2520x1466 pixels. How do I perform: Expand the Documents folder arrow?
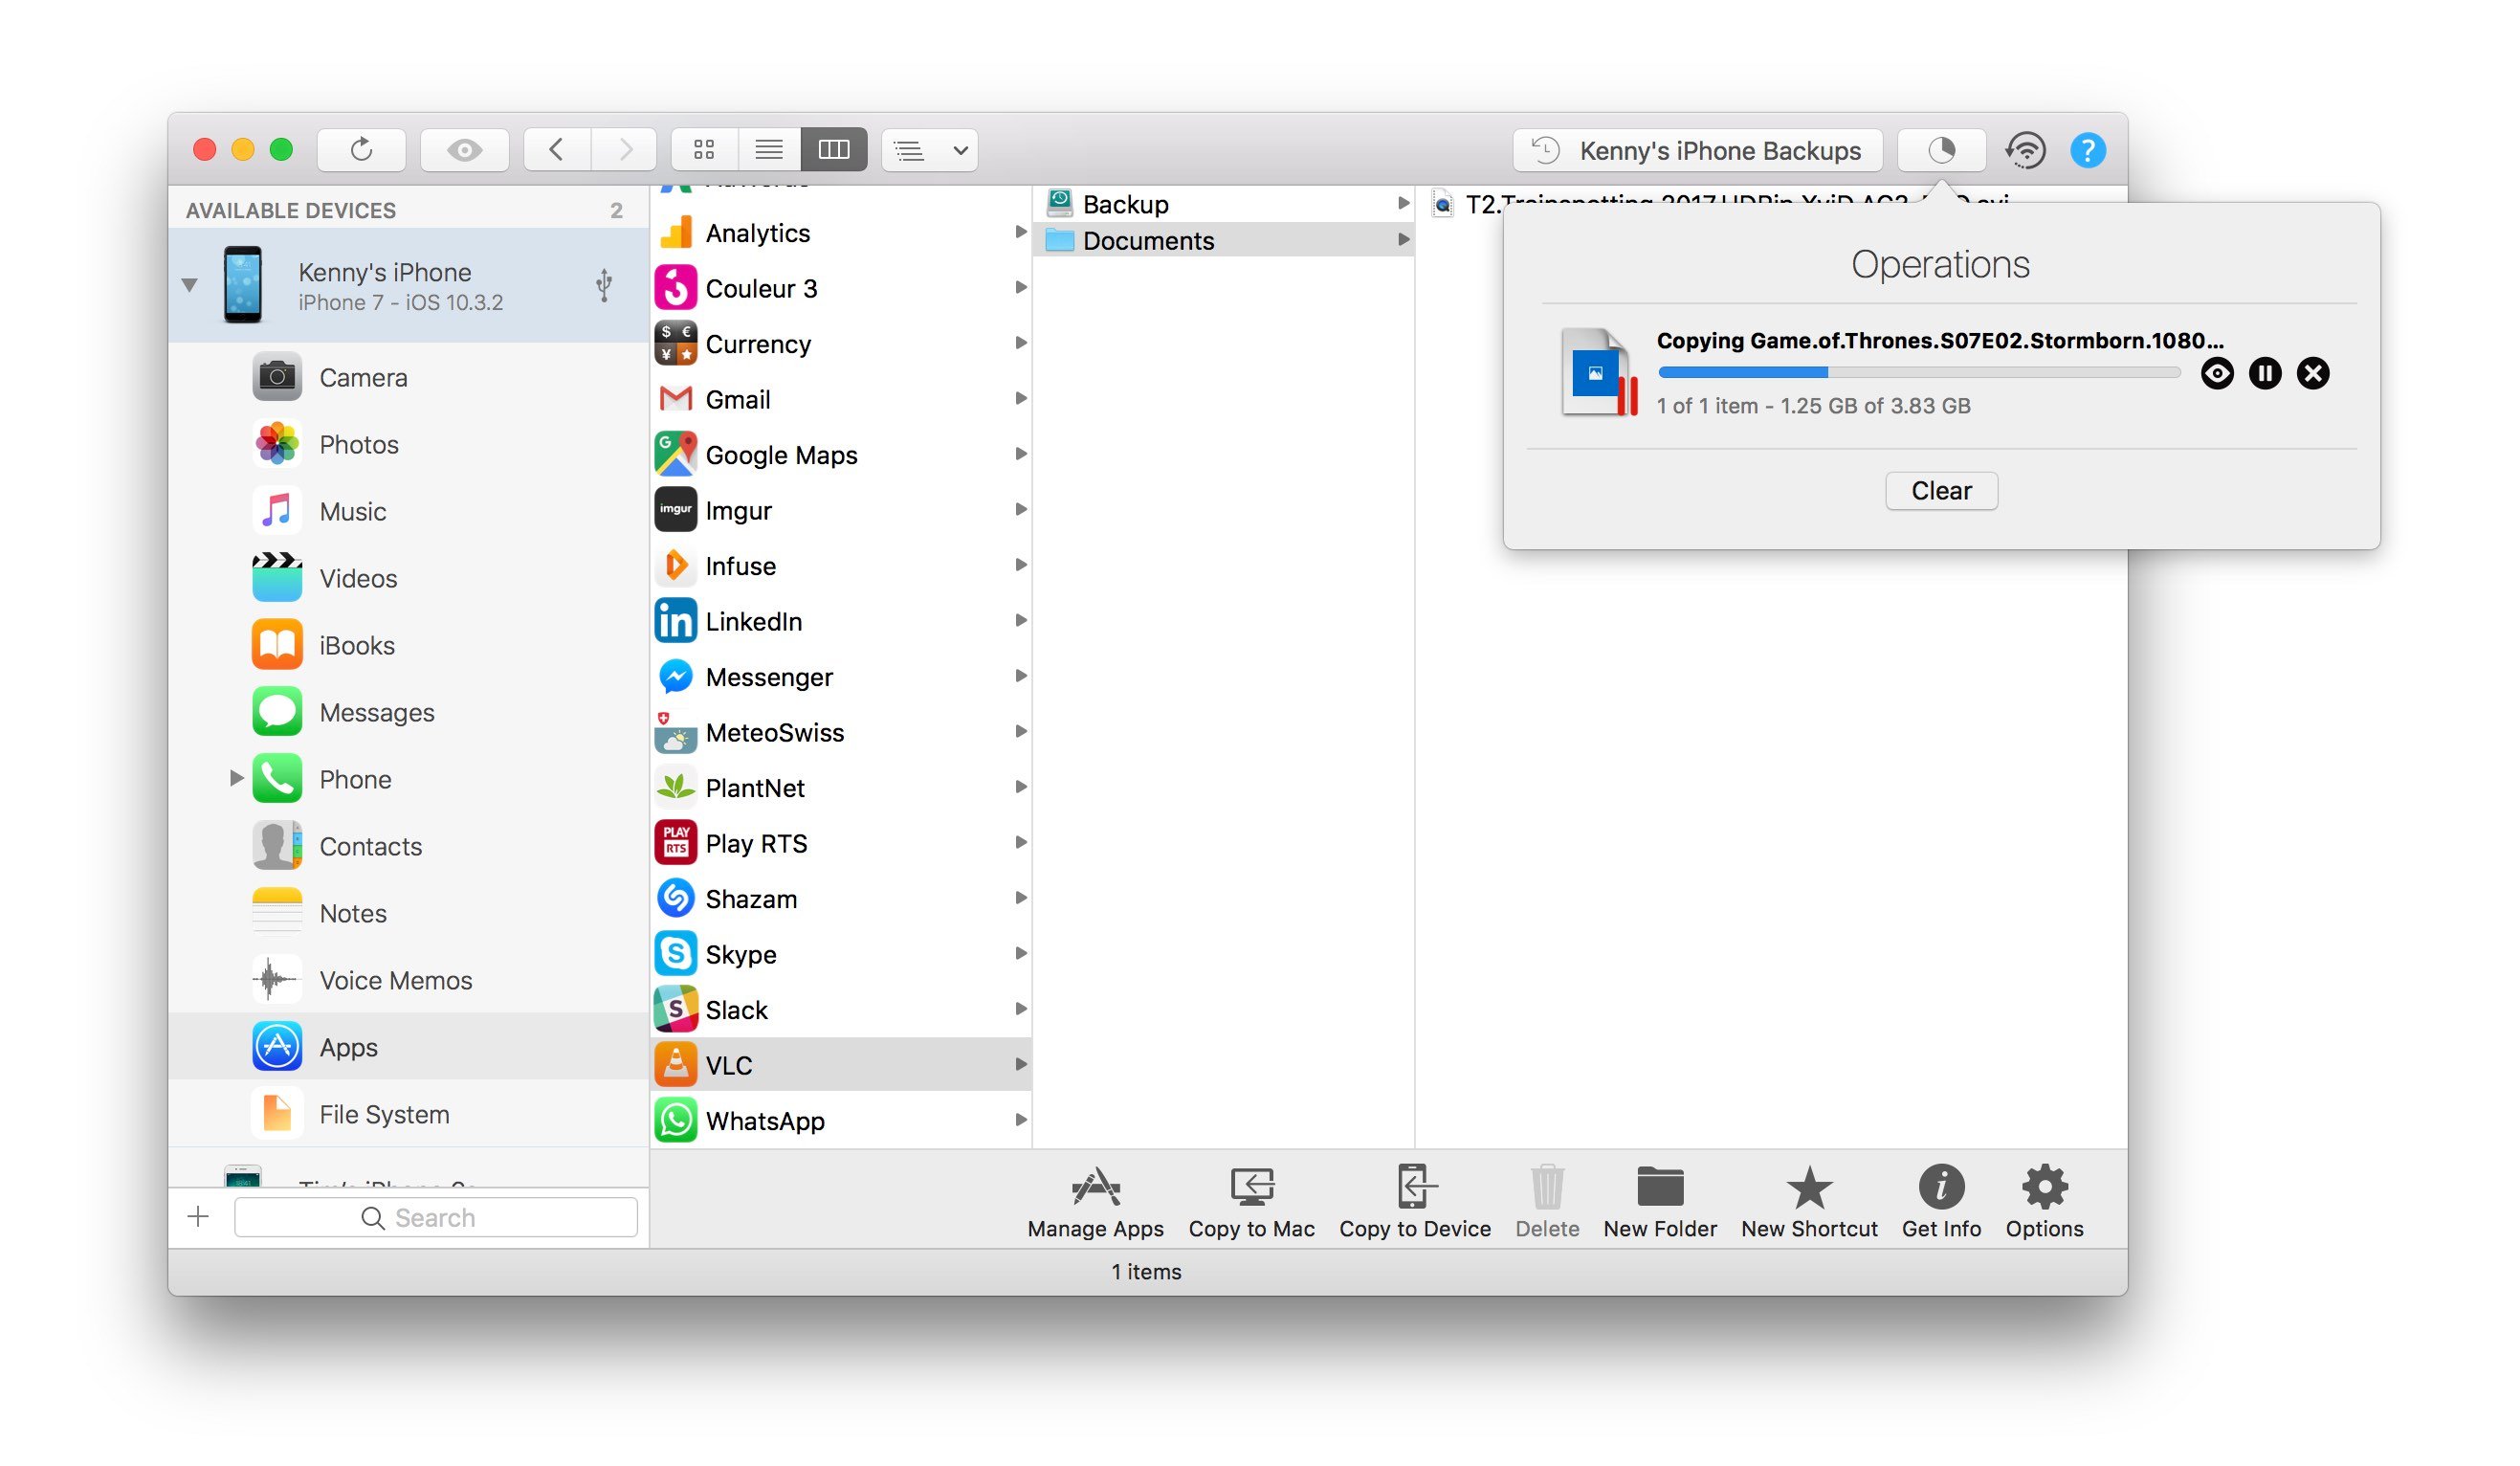(1405, 241)
